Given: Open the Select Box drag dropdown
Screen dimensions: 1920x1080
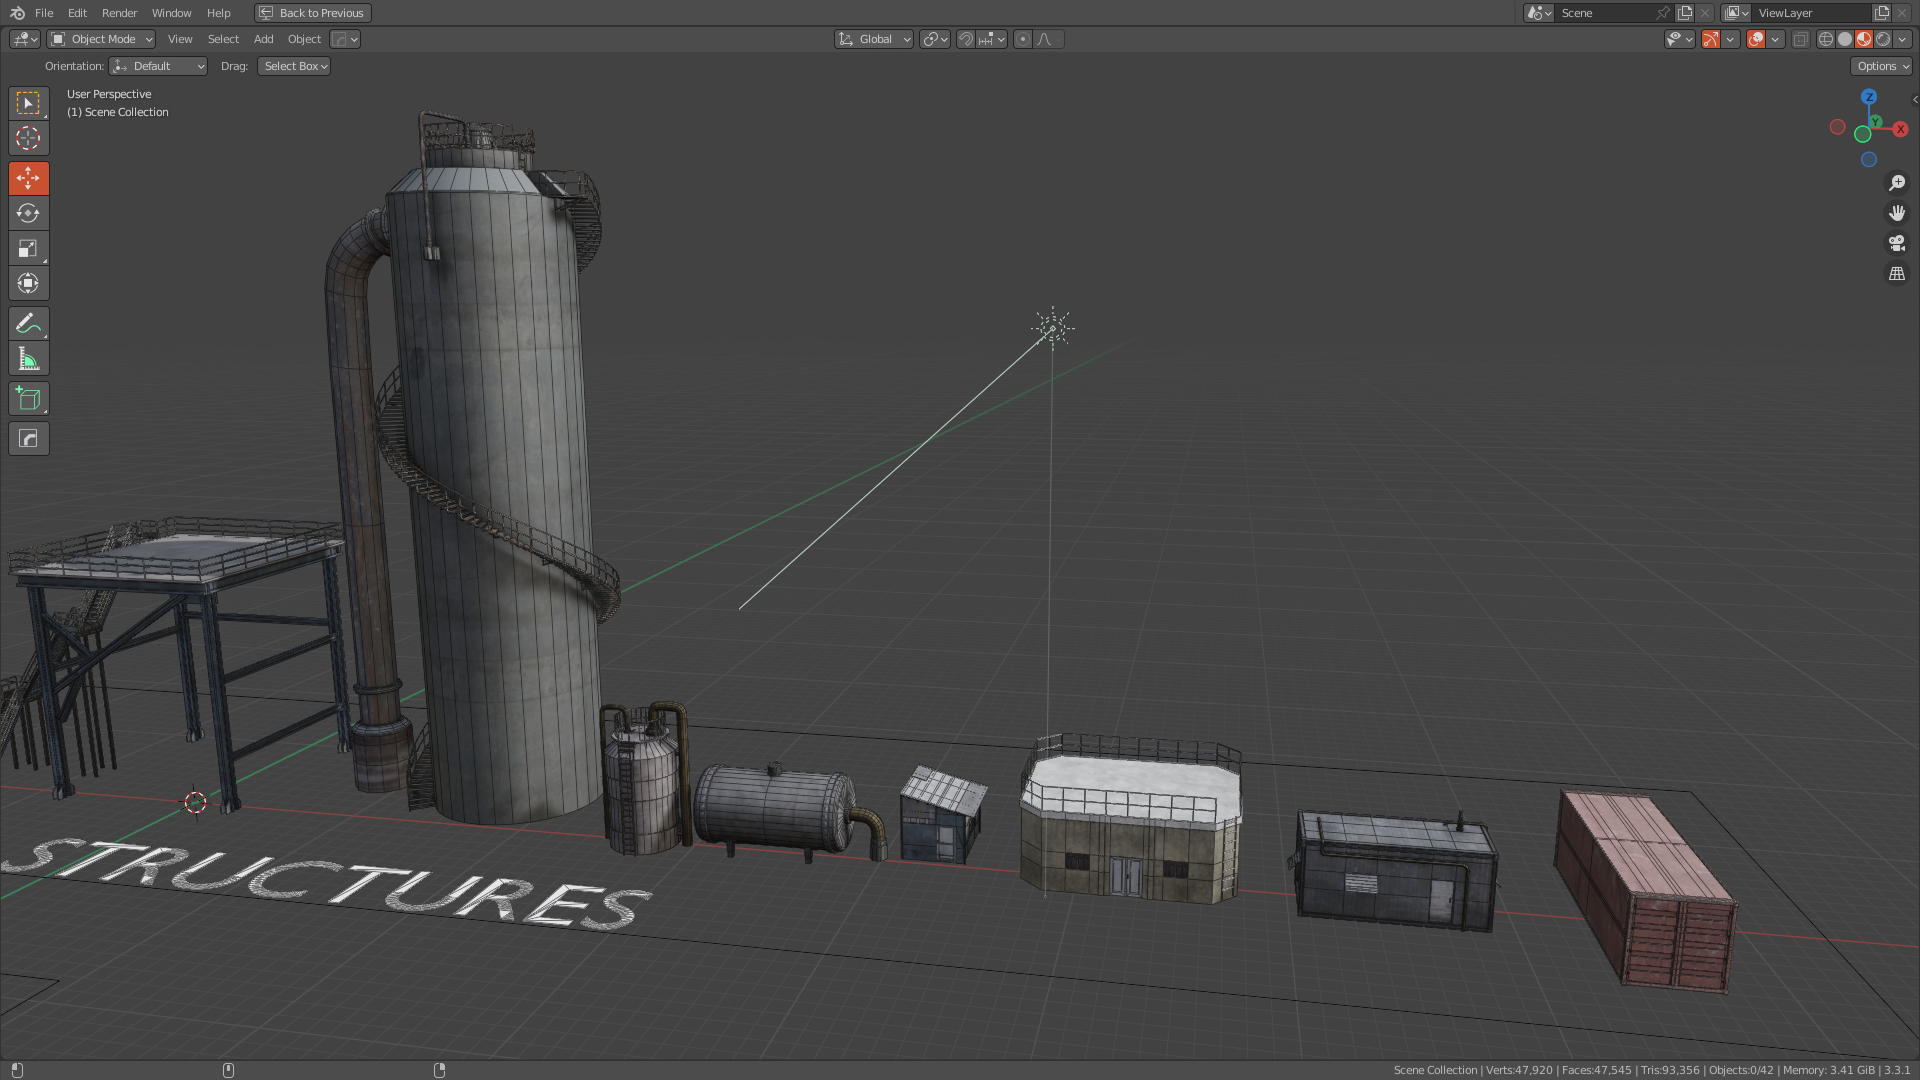Looking at the screenshot, I should tap(293, 66).
